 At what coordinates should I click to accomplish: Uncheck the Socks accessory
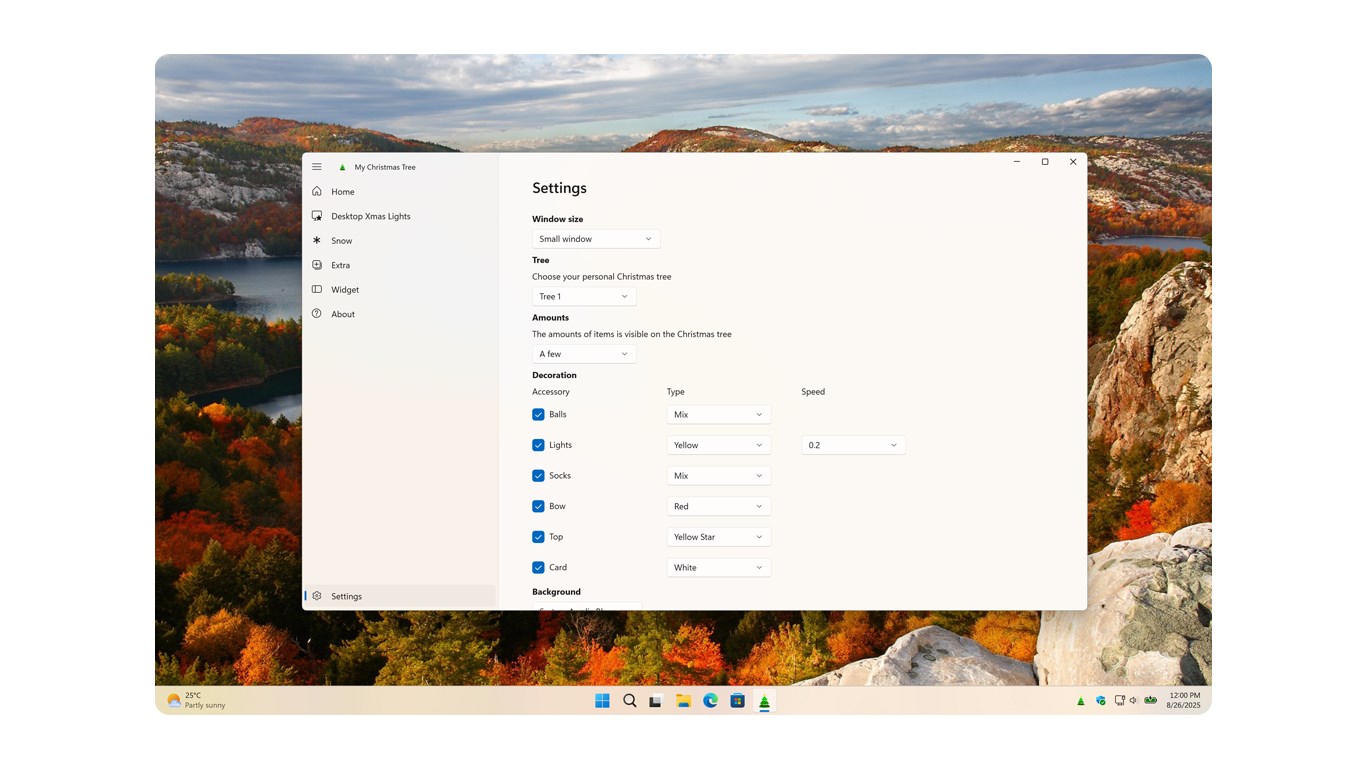click(x=538, y=475)
